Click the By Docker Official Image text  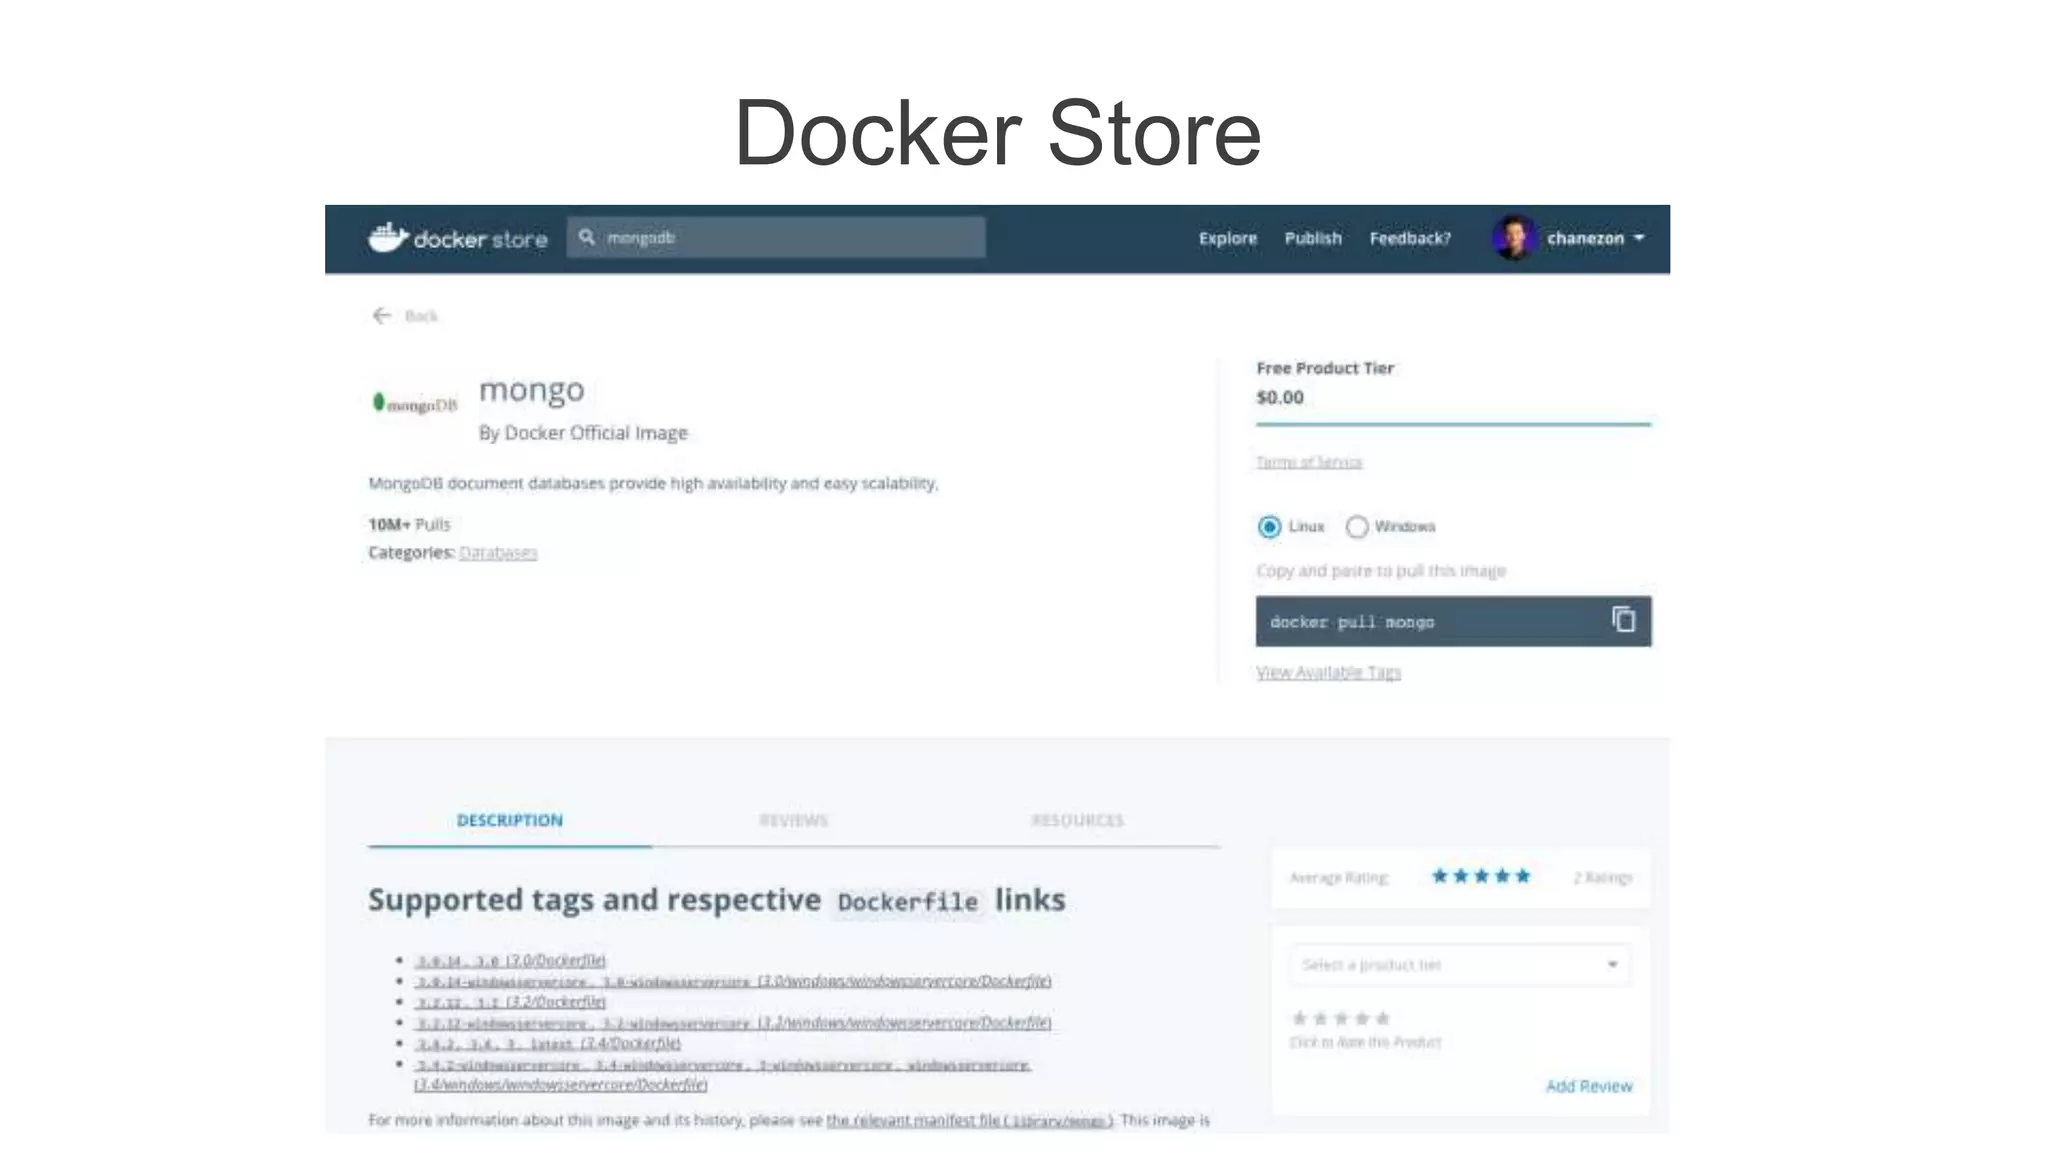point(583,433)
